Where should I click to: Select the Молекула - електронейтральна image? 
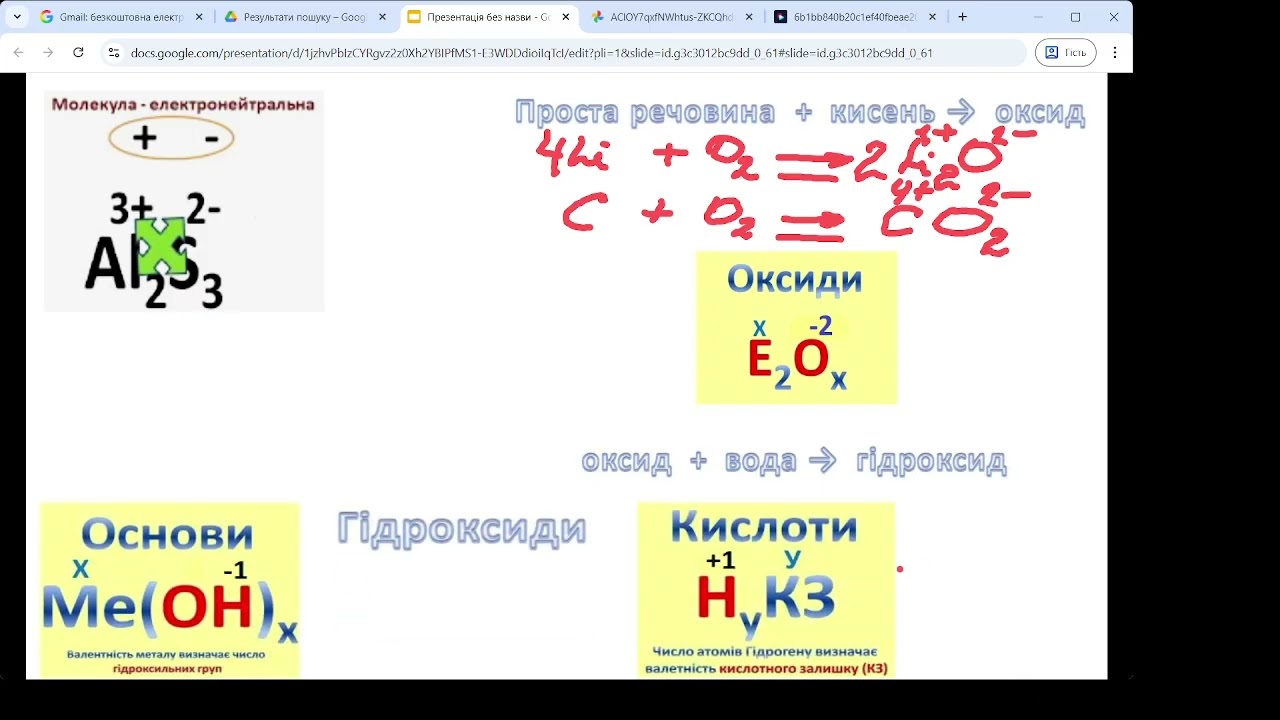pos(184,202)
